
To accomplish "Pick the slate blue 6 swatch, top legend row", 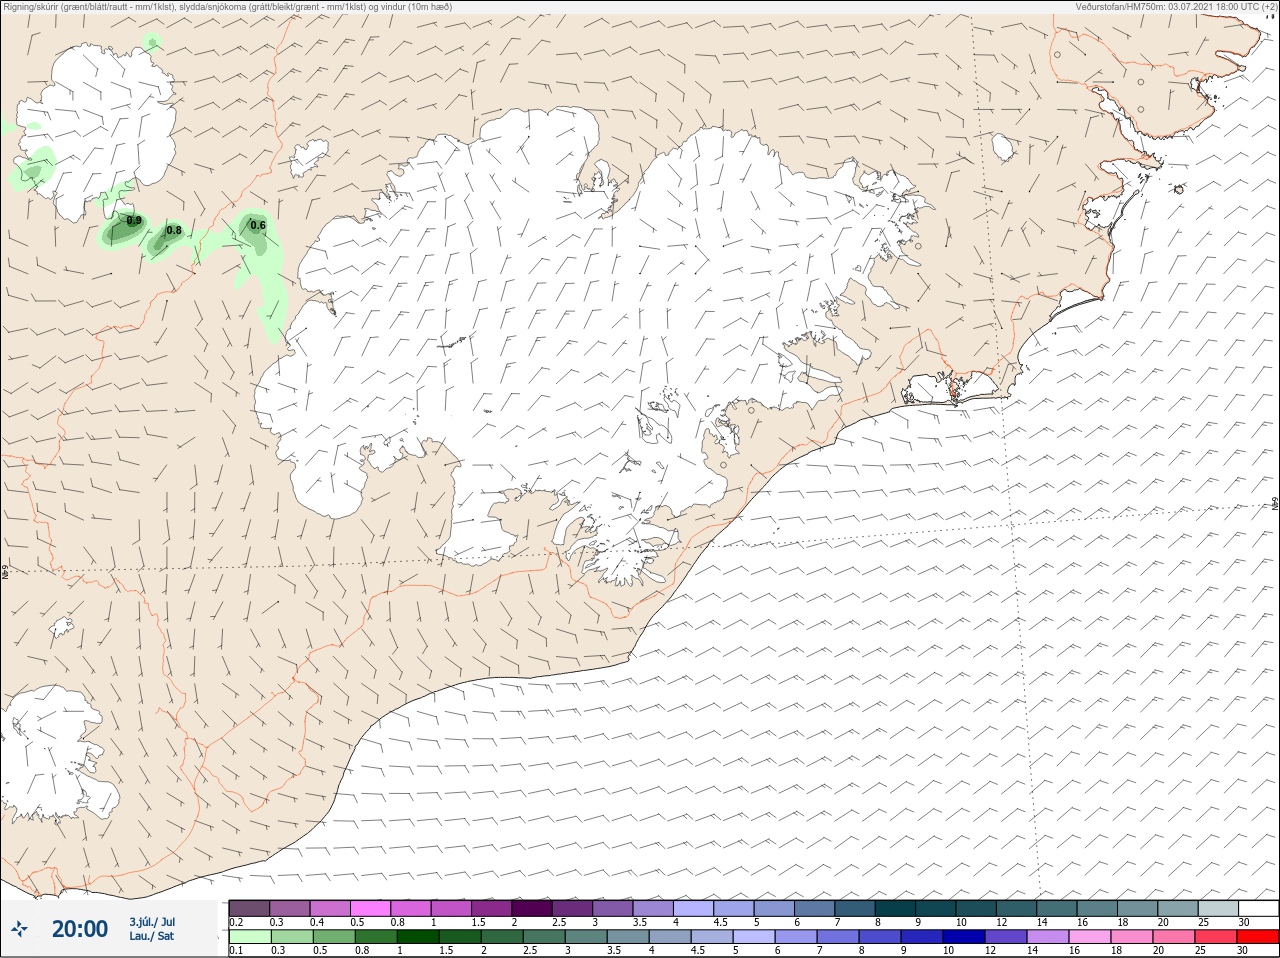I will click(815, 908).
